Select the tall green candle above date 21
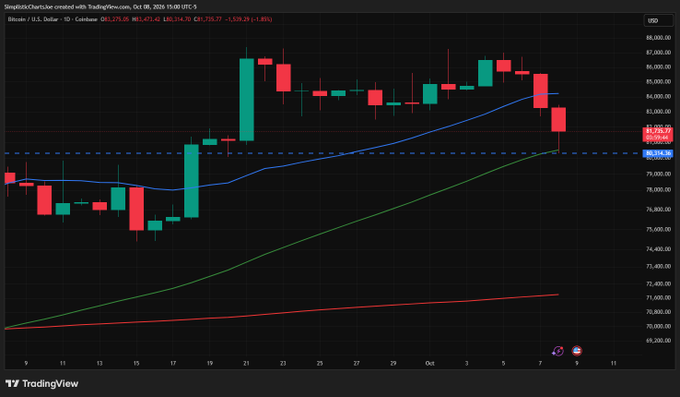The image size is (680, 397). click(x=247, y=100)
